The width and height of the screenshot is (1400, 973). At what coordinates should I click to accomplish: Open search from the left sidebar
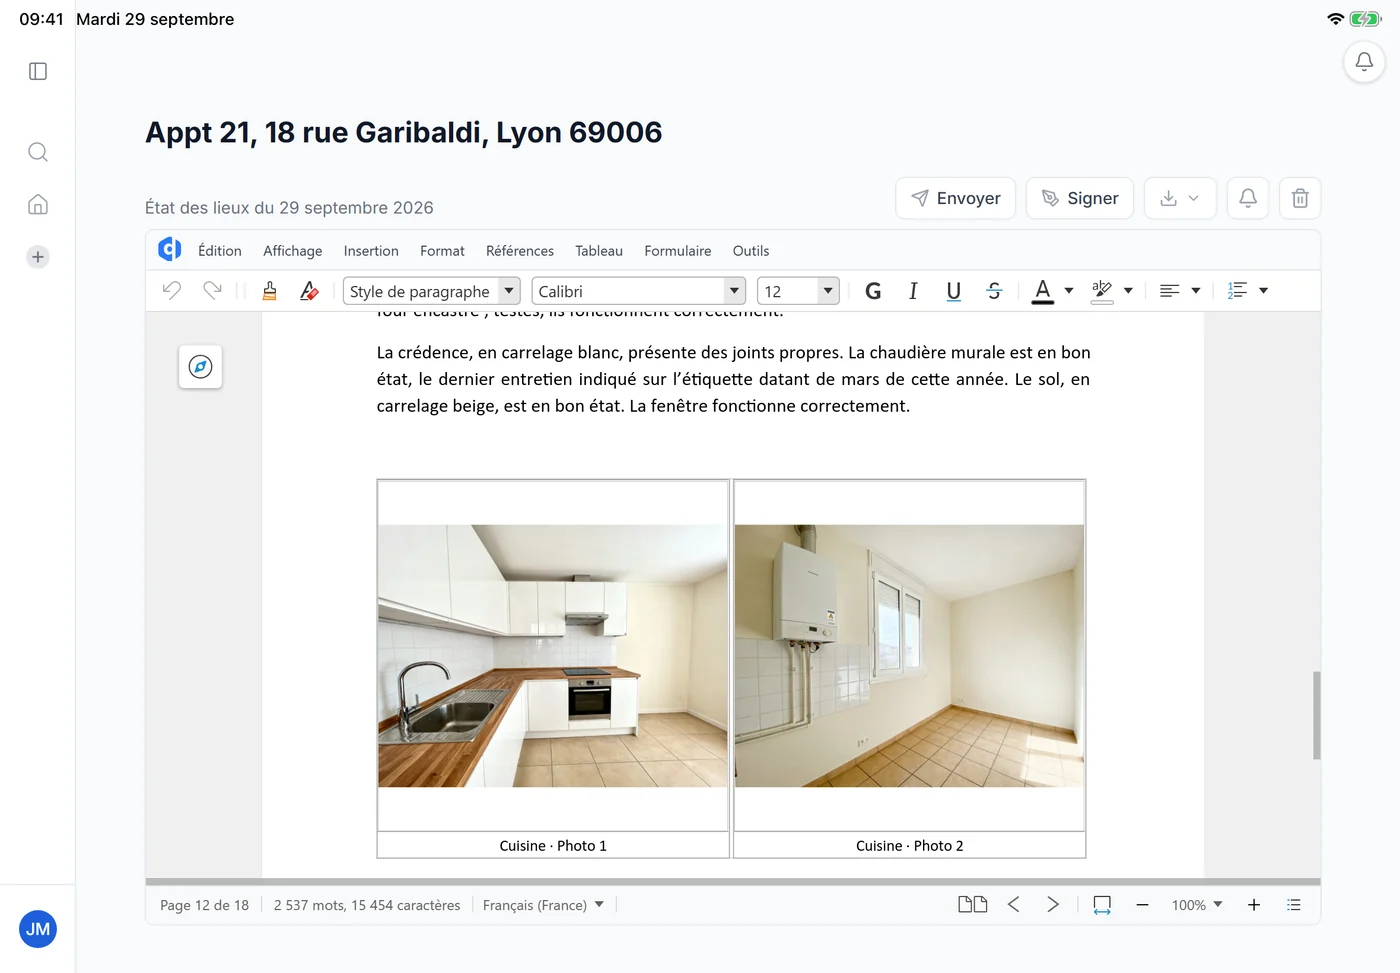[x=38, y=152]
